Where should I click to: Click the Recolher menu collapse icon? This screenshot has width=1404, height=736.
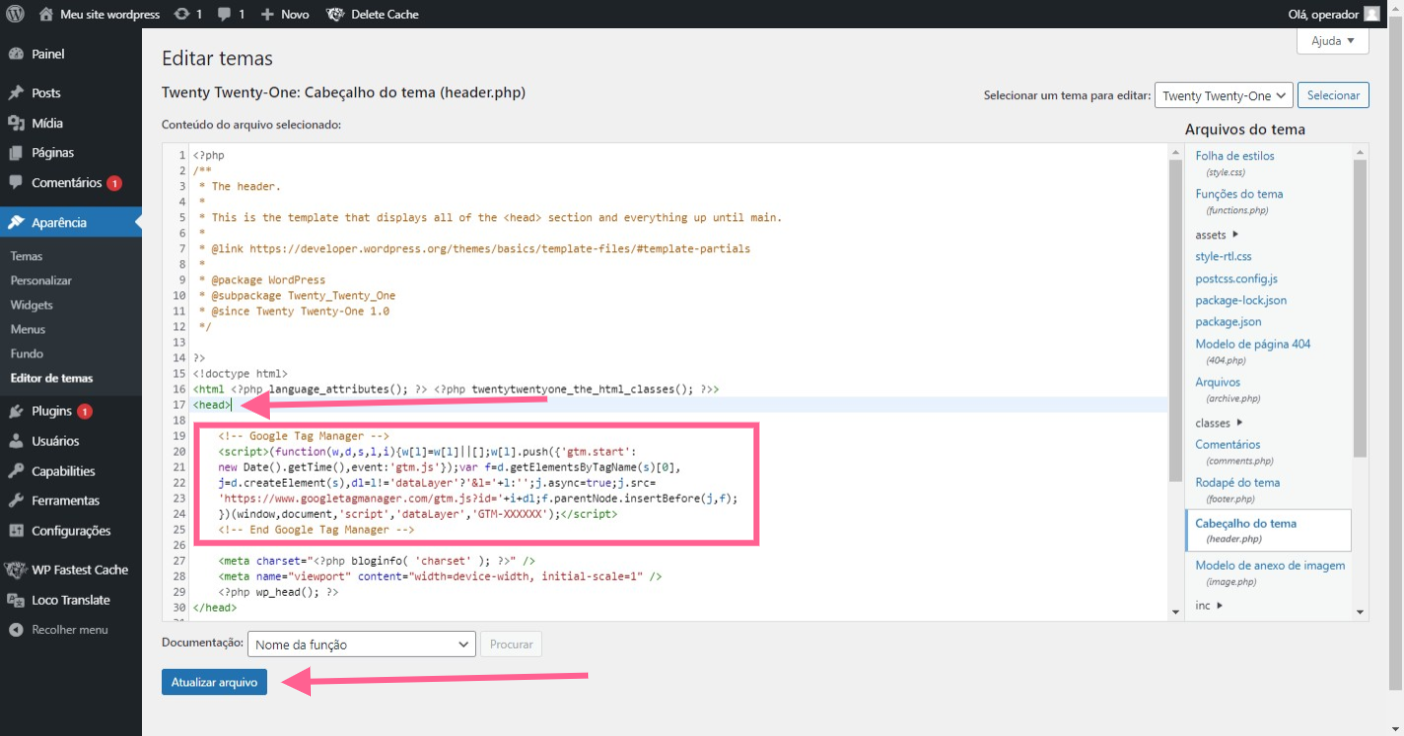tap(15, 630)
